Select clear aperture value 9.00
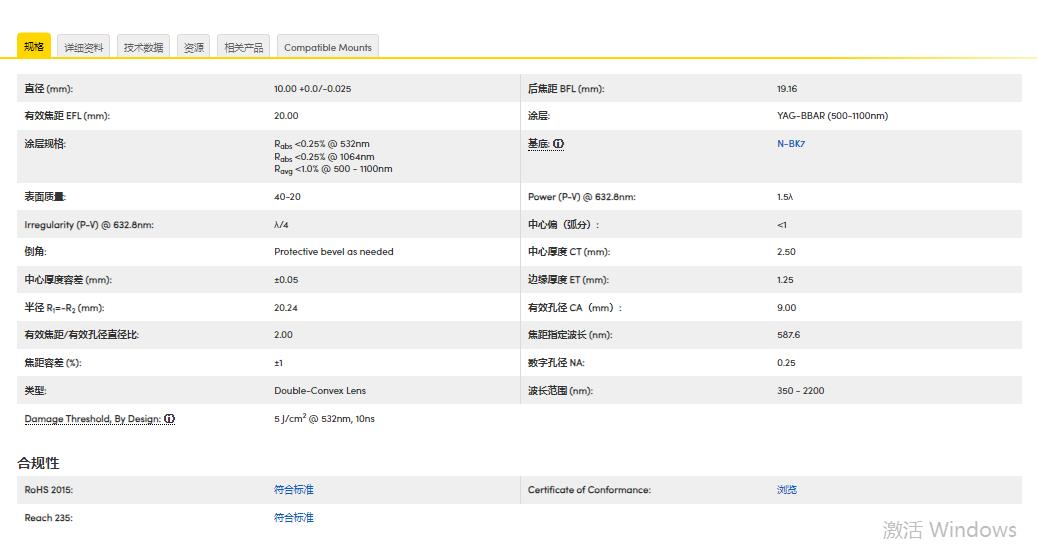The height and width of the screenshot is (546, 1037). point(786,307)
